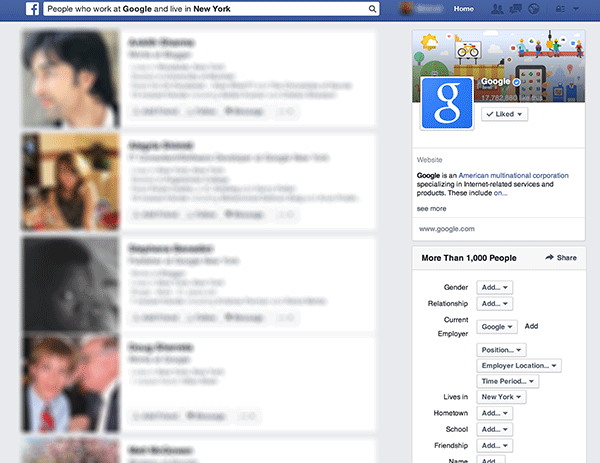This screenshot has height=463, width=600.
Task: Click Google page name on cover
Action: [496, 82]
